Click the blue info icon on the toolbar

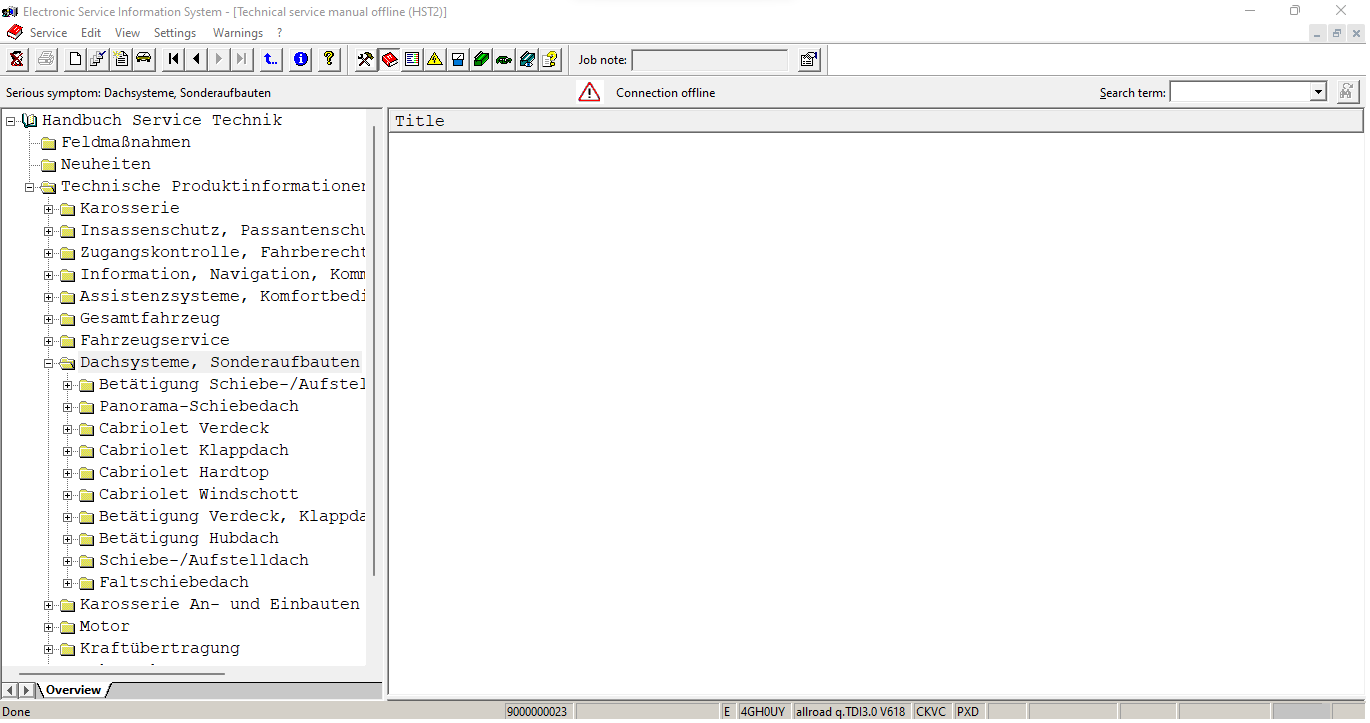tap(300, 59)
